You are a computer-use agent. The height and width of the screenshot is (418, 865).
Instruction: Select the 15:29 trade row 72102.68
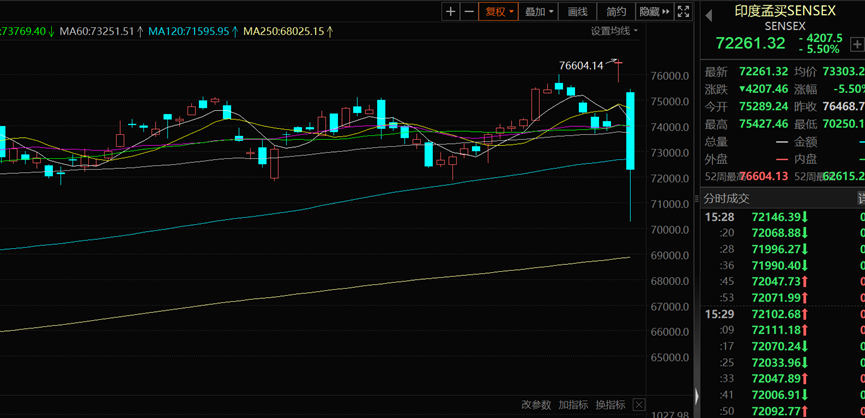coord(783,314)
